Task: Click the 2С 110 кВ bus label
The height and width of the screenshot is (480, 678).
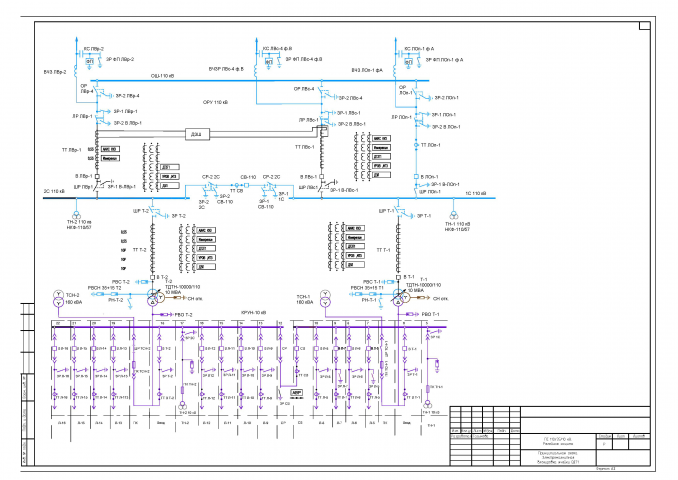Action: [x=54, y=191]
